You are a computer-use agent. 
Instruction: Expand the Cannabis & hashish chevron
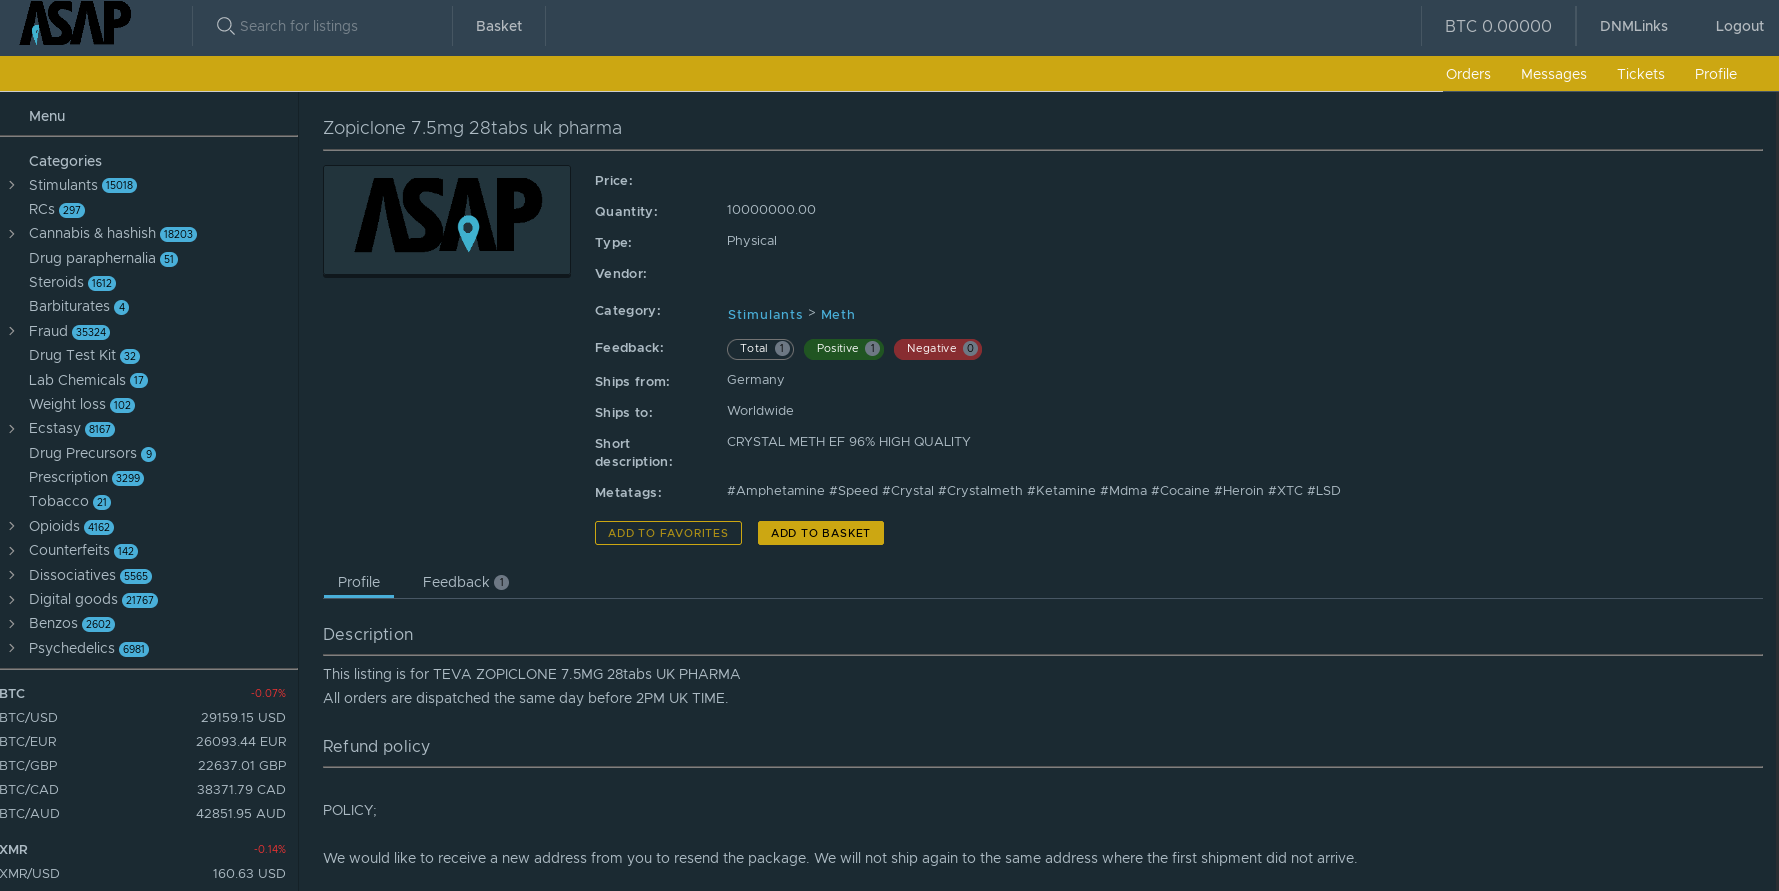[x=12, y=234]
